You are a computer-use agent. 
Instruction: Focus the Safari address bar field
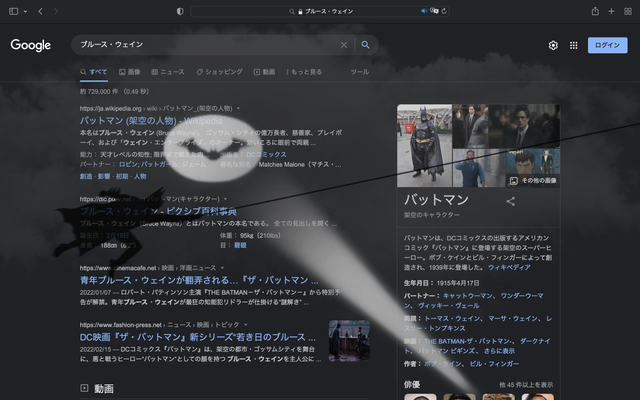point(320,11)
